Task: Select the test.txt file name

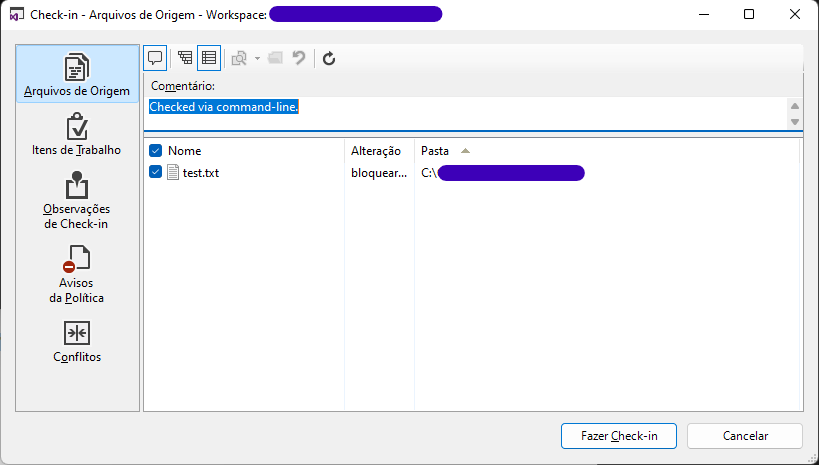Action: tap(201, 172)
